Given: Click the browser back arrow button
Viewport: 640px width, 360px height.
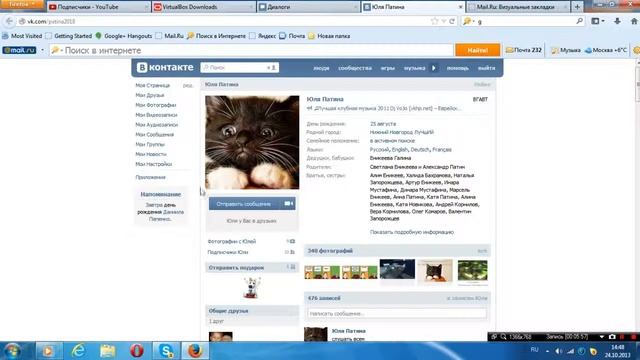Looking at the screenshot, I should 9,21.
